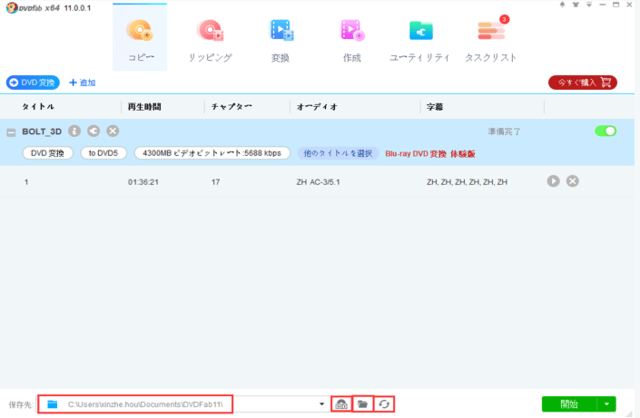
Task: Toggle the BOLT_3D green enable switch
Action: 605,131
